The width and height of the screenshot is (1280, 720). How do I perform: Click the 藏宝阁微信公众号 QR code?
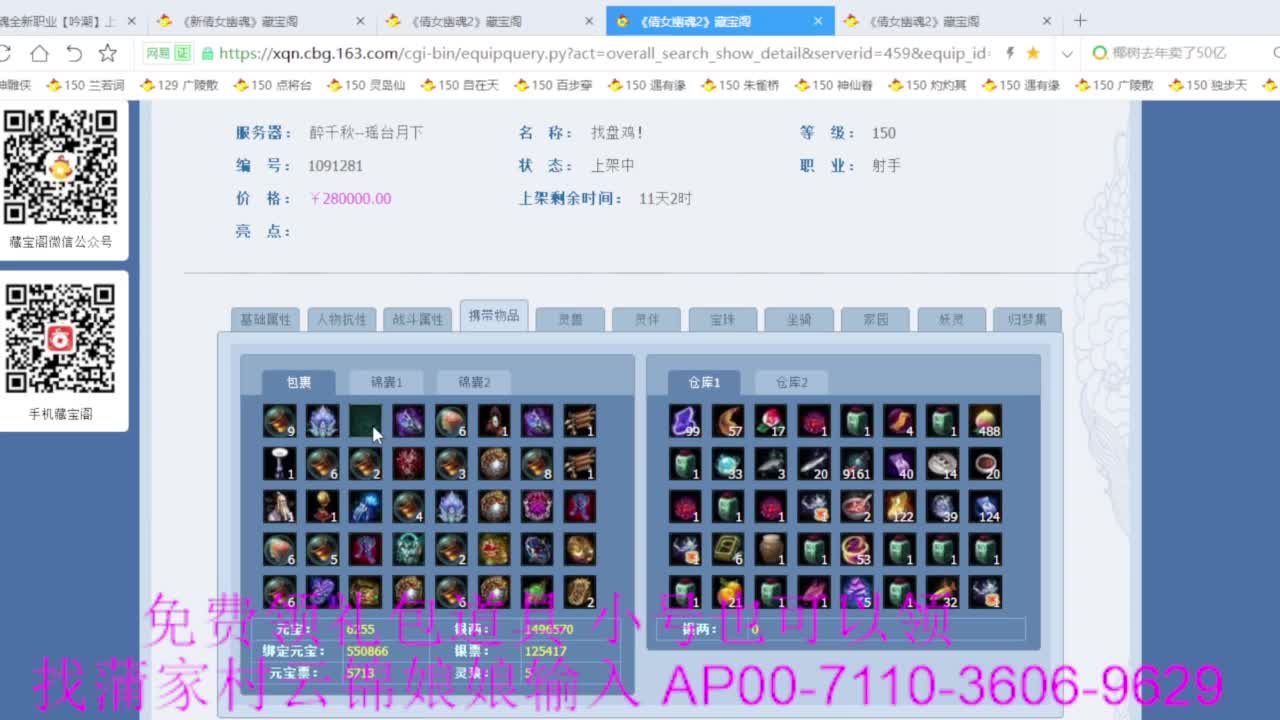point(61,166)
